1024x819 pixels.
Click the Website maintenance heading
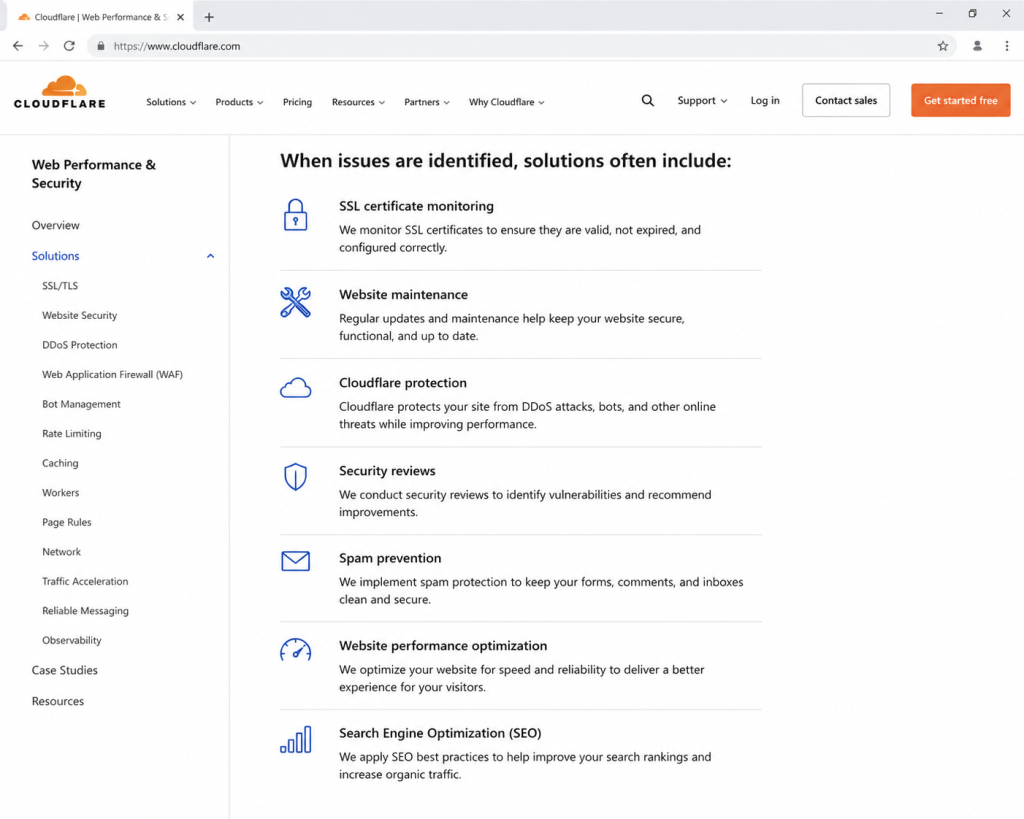coord(403,295)
